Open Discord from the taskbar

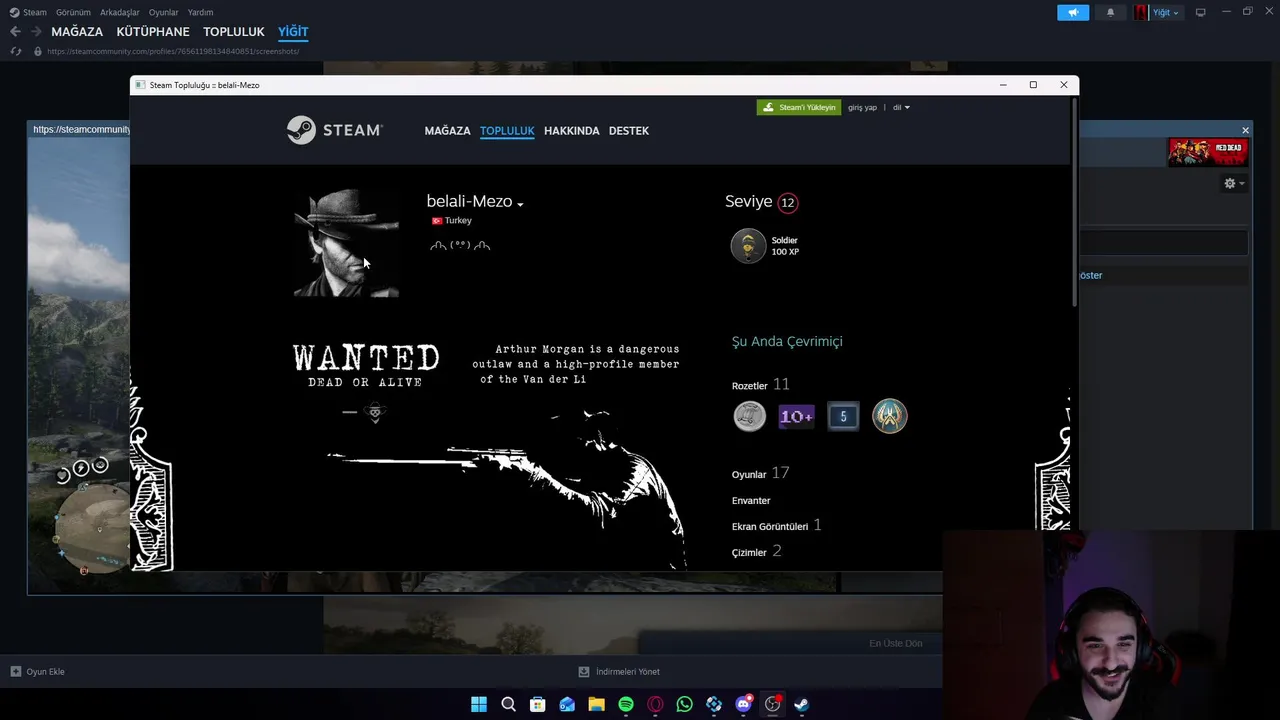(x=743, y=704)
